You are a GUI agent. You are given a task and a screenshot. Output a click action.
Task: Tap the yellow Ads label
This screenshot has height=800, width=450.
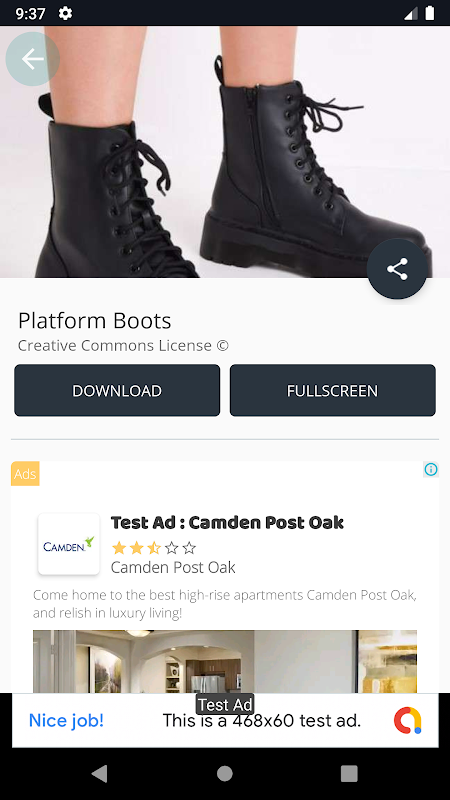pos(25,474)
